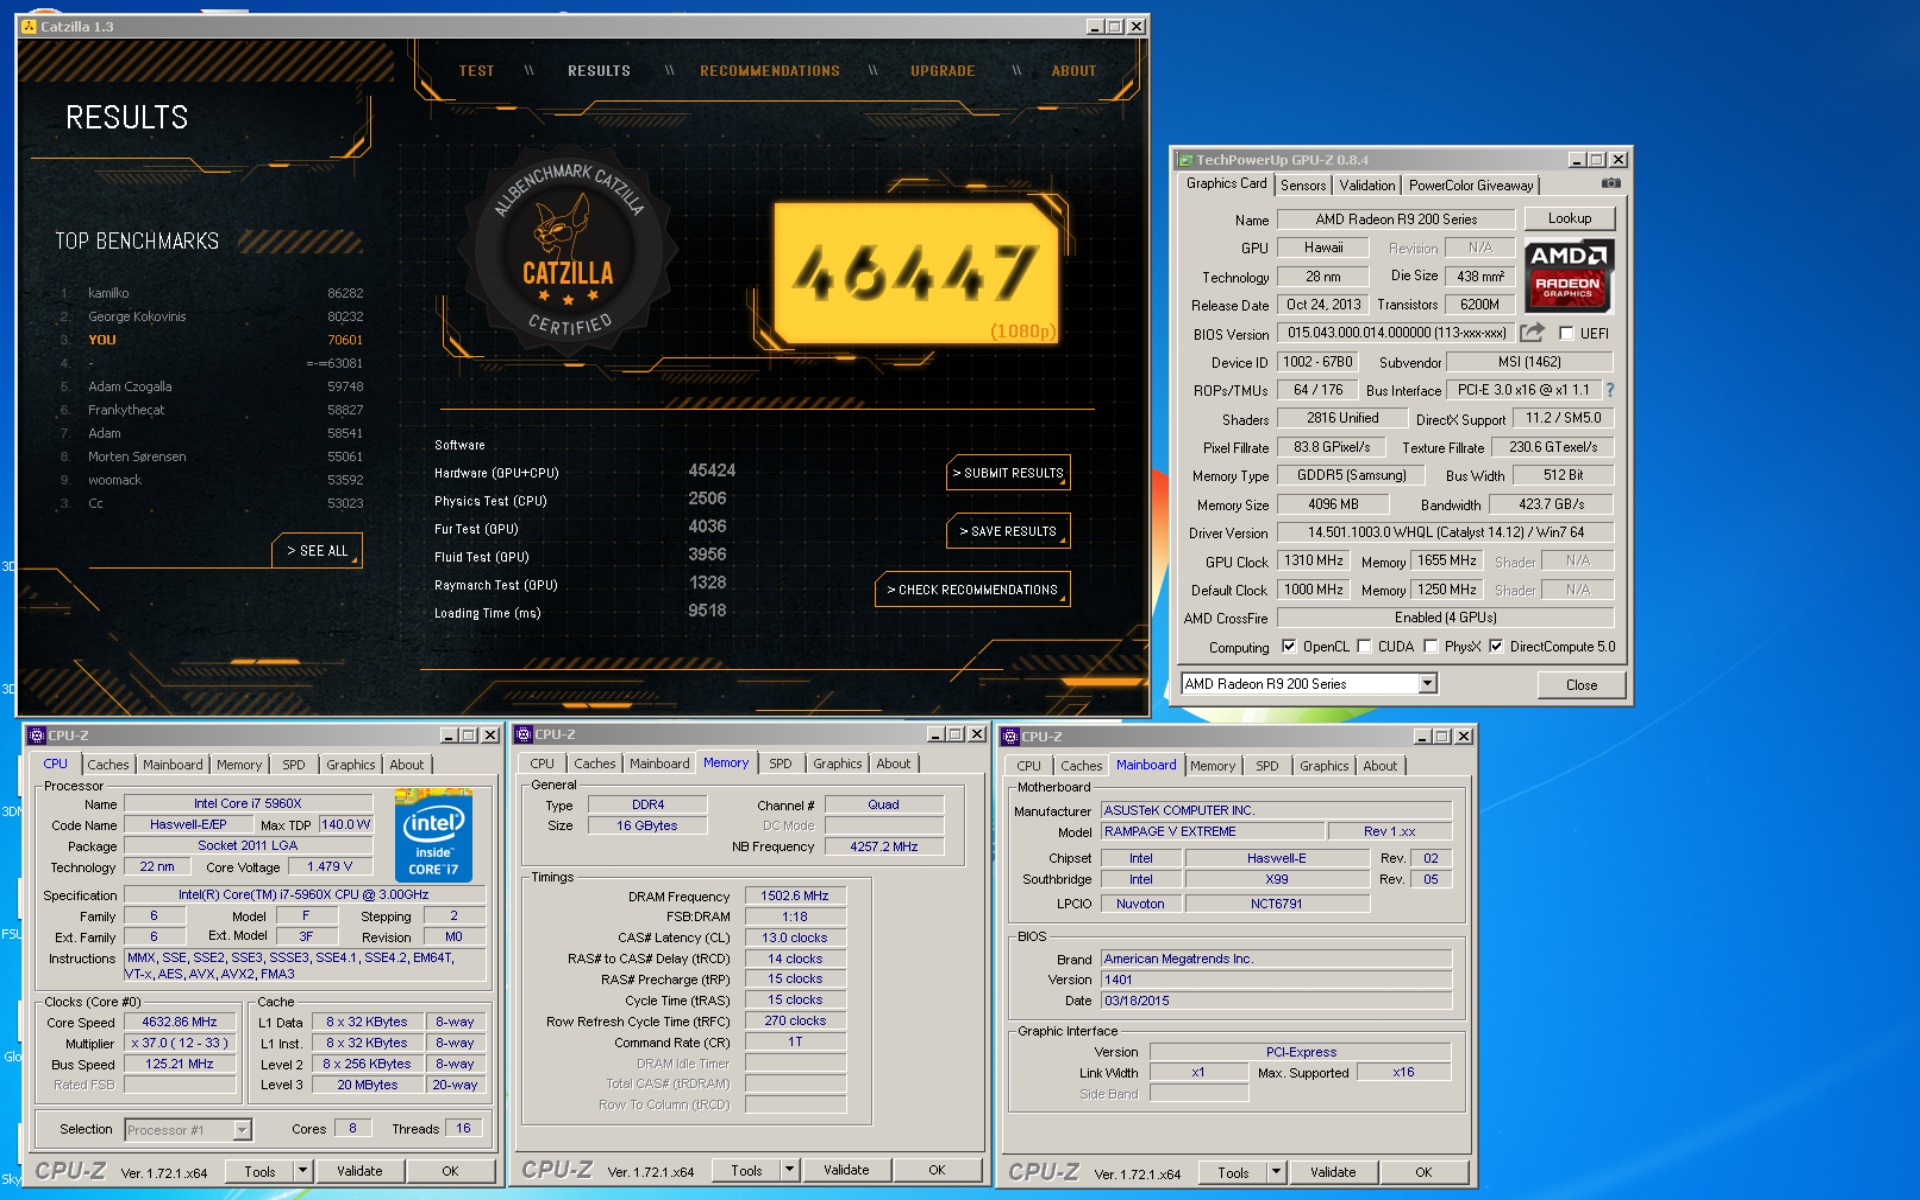Click the DRAM Frequency 1502.6 MHz field

[794, 896]
